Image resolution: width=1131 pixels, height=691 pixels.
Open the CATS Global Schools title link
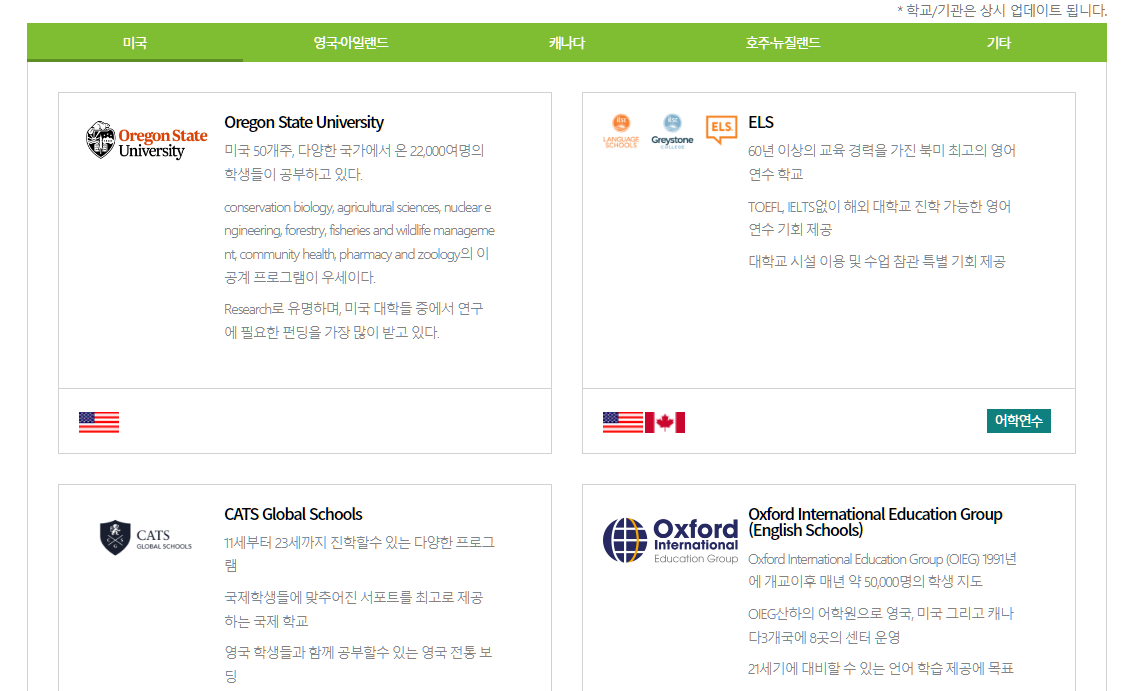pyautogui.click(x=293, y=514)
